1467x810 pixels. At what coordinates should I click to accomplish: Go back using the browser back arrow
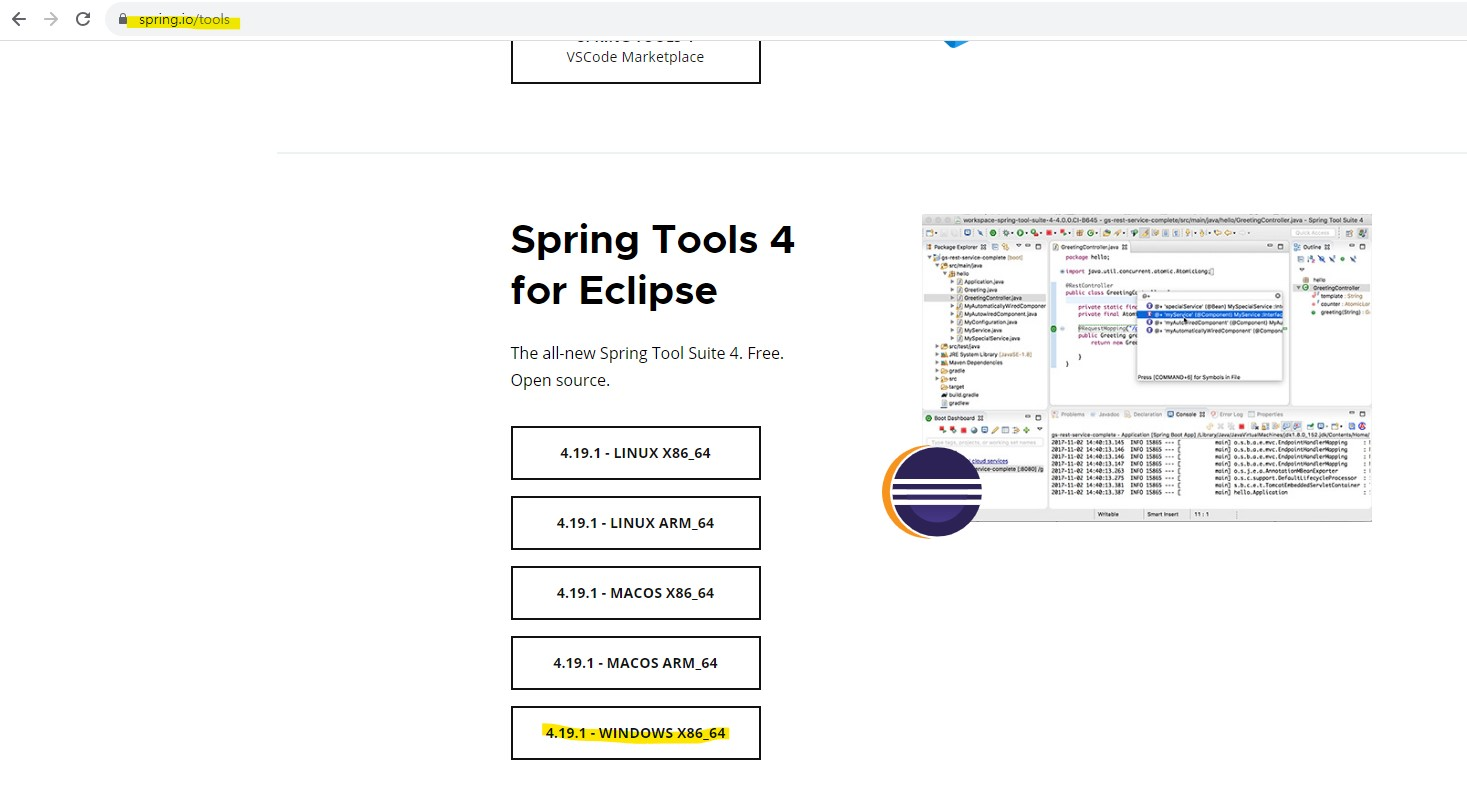[x=18, y=19]
